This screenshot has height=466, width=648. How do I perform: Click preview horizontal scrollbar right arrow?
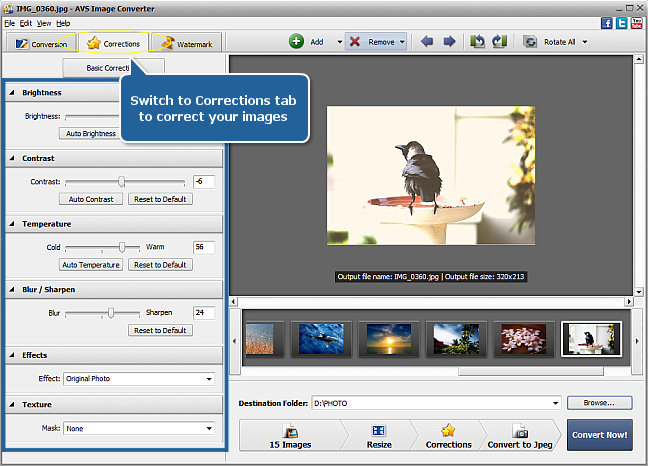point(629,302)
